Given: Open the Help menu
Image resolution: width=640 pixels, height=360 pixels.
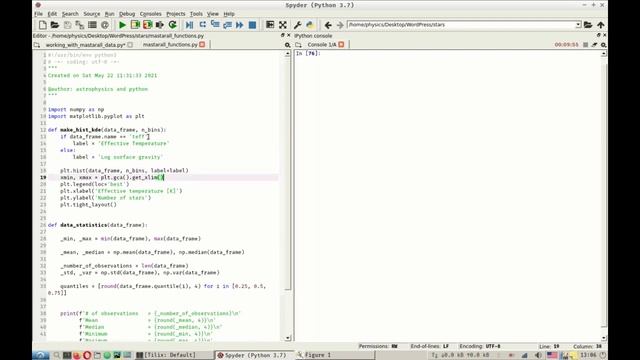Looking at the screenshot, I should point(229,14).
